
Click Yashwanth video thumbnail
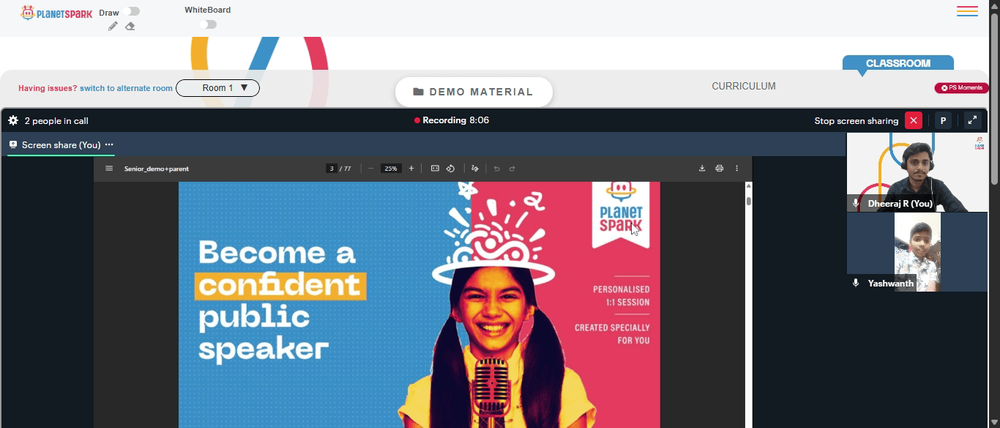(916, 252)
